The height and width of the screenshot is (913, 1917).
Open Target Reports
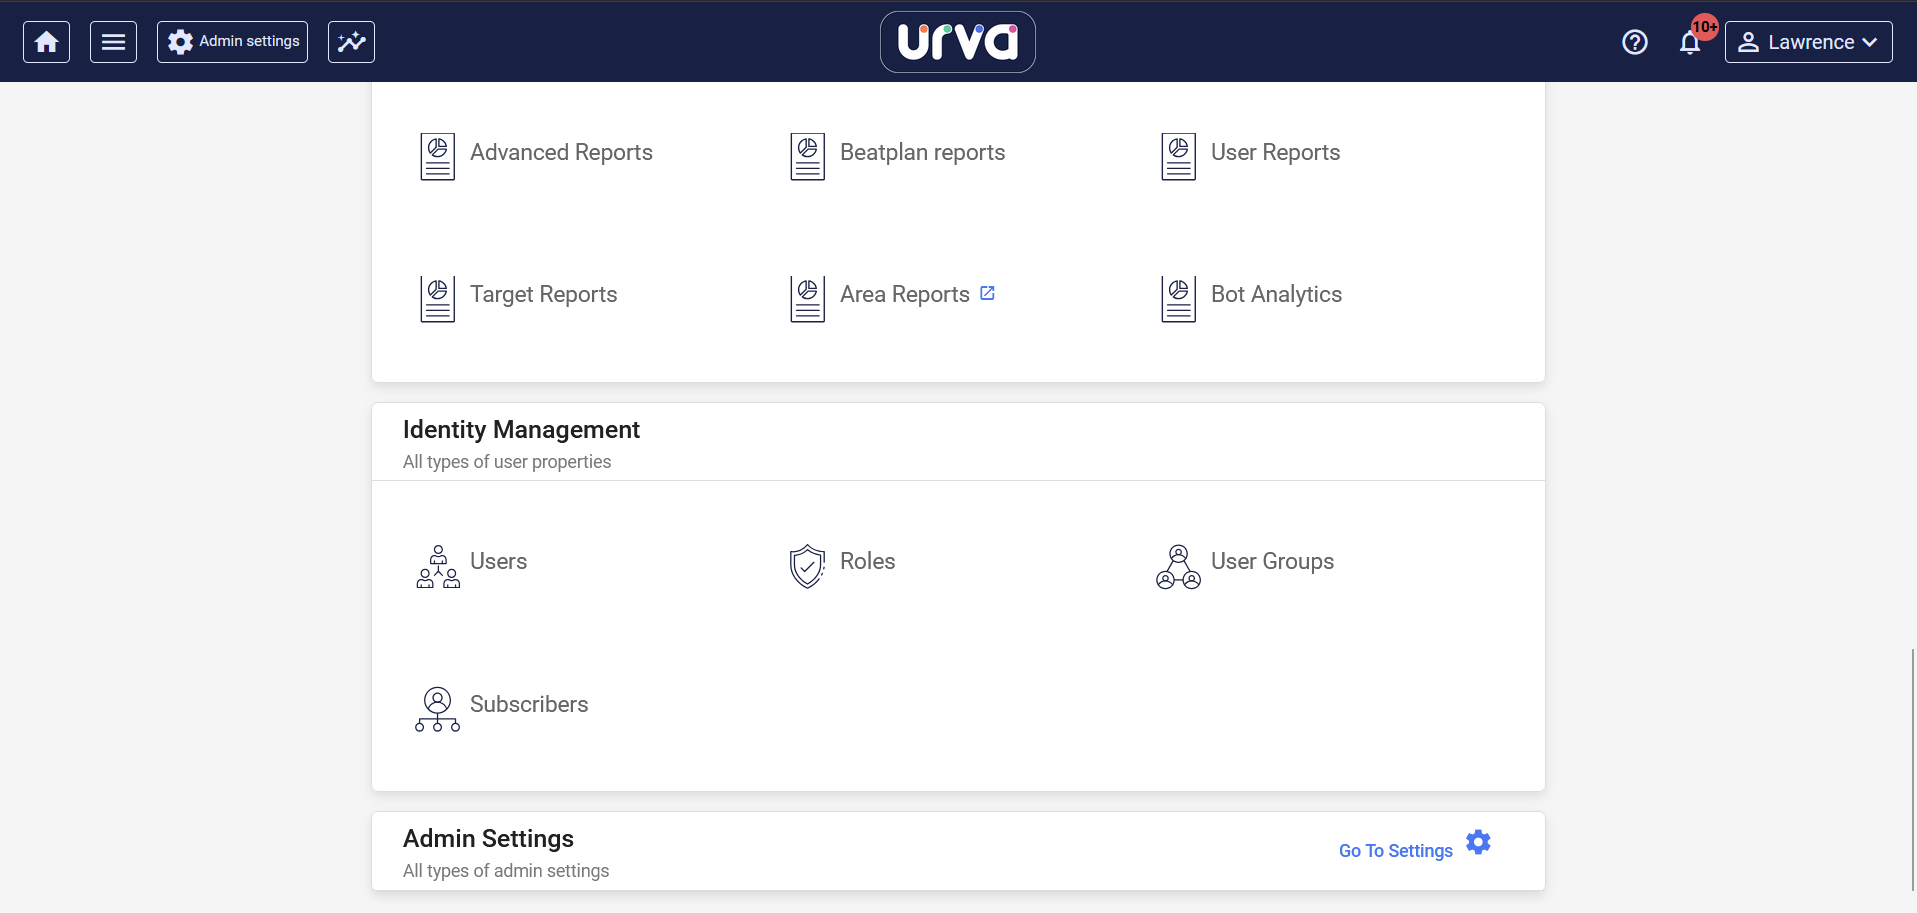[543, 294]
